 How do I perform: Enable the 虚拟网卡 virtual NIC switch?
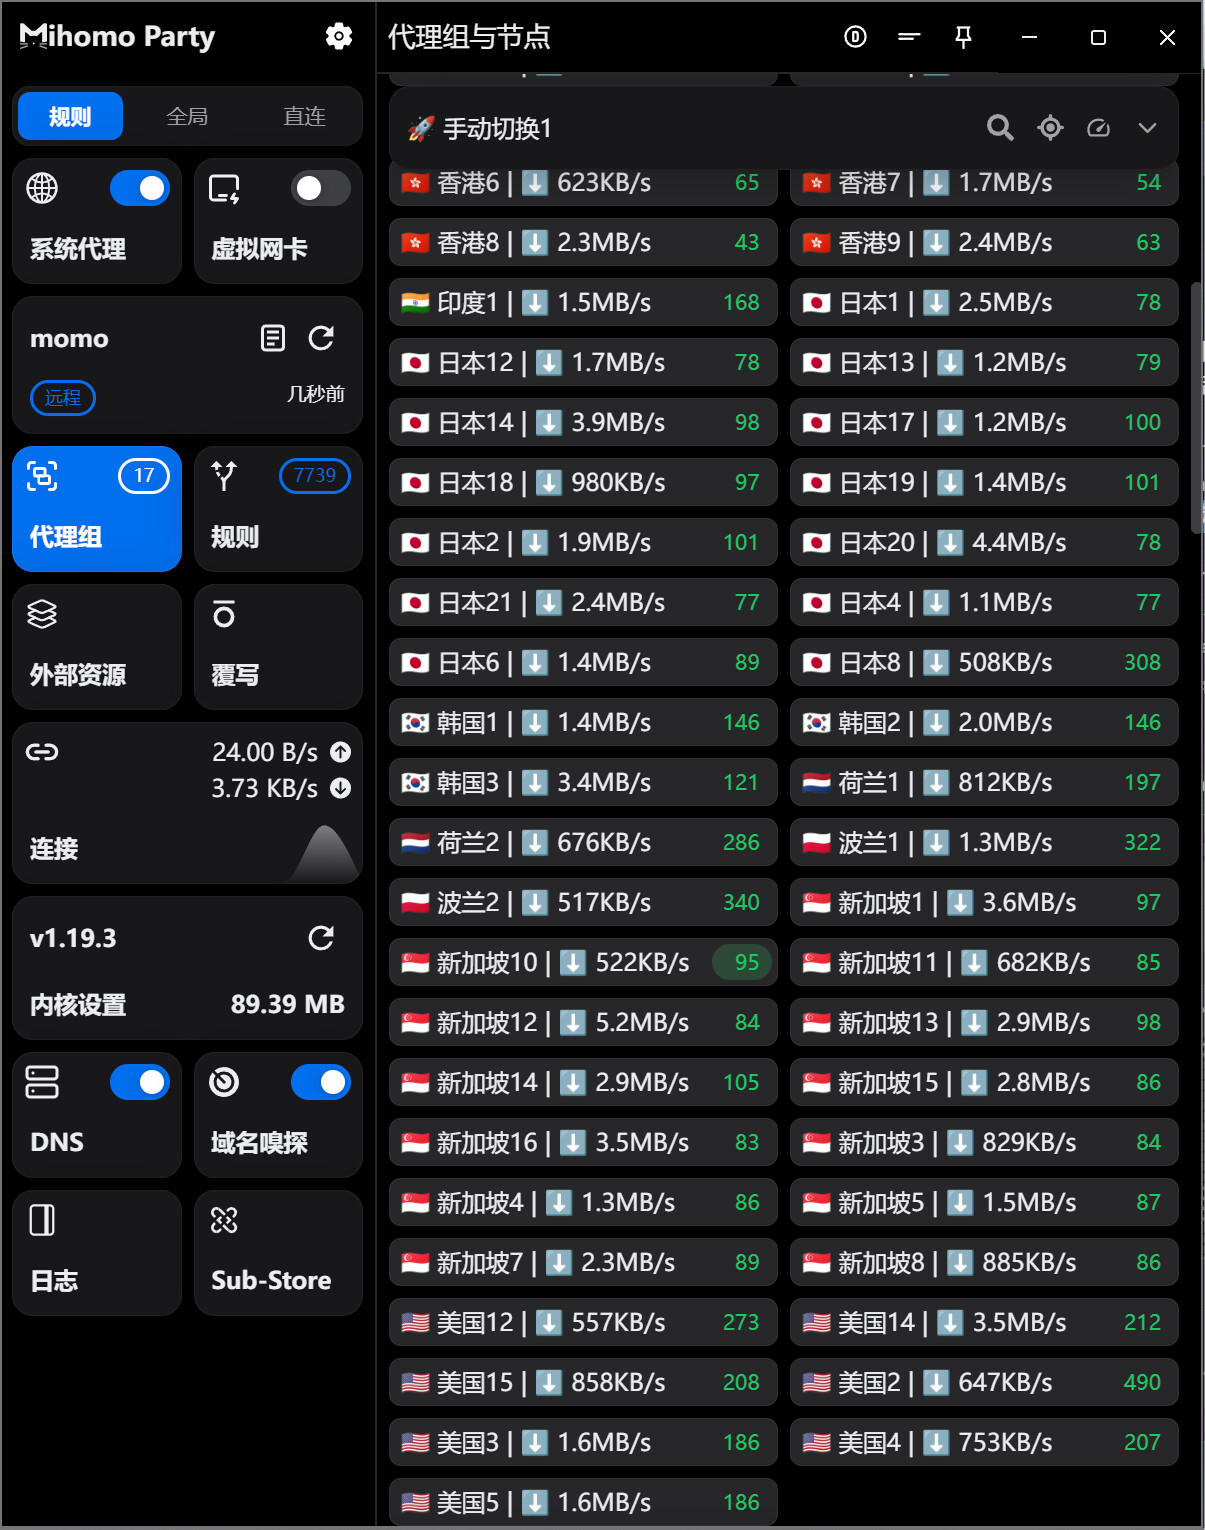[x=320, y=188]
